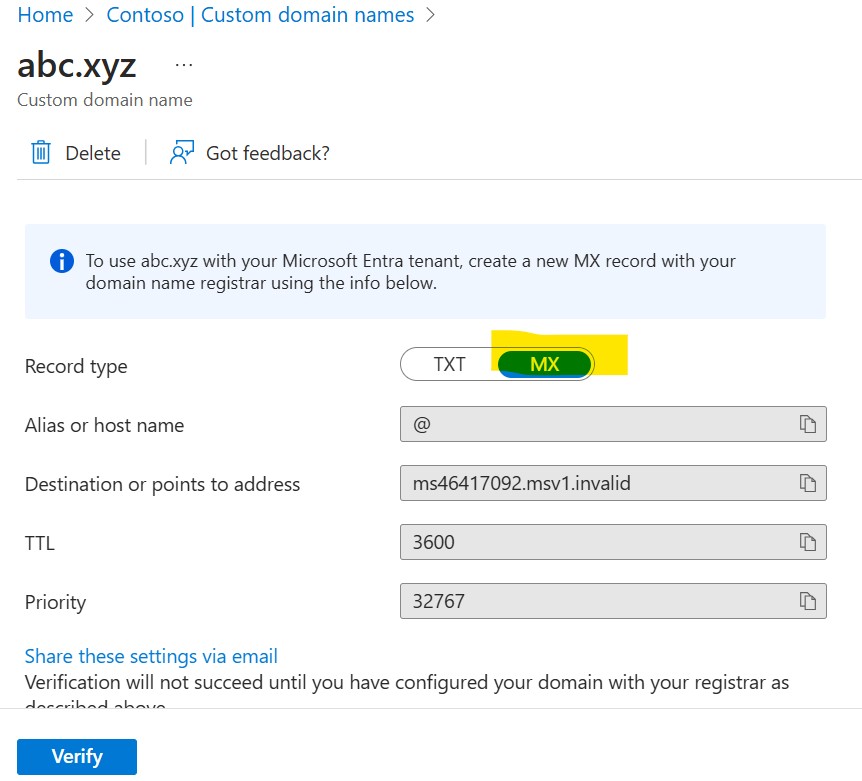862x781 pixels.
Task: Click the Delete trash can icon
Action: pos(41,152)
